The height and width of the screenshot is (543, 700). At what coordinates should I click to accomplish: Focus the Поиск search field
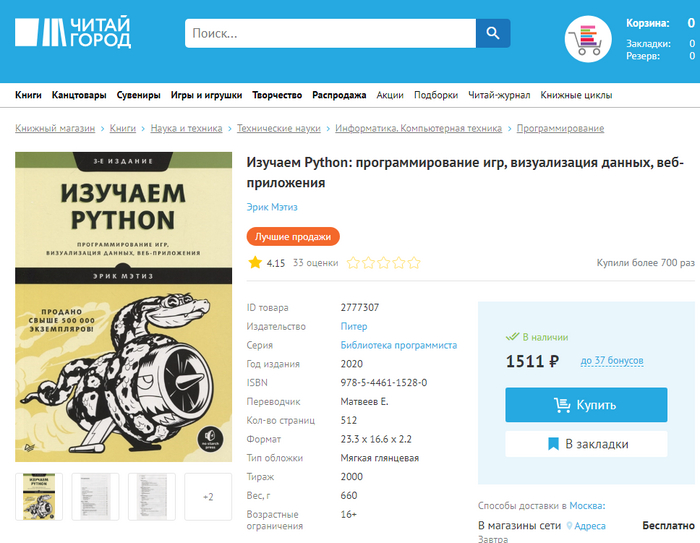tap(330, 33)
